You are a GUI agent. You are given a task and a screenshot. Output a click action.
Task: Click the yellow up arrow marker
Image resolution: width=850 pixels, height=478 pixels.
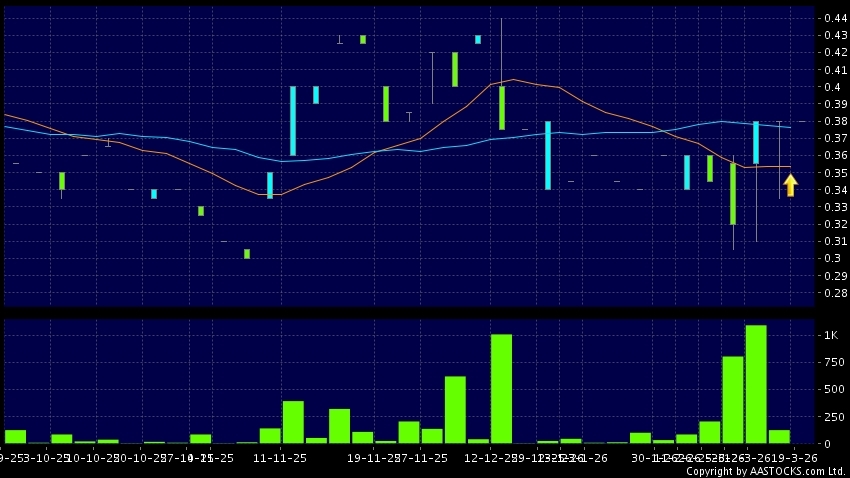pos(790,185)
